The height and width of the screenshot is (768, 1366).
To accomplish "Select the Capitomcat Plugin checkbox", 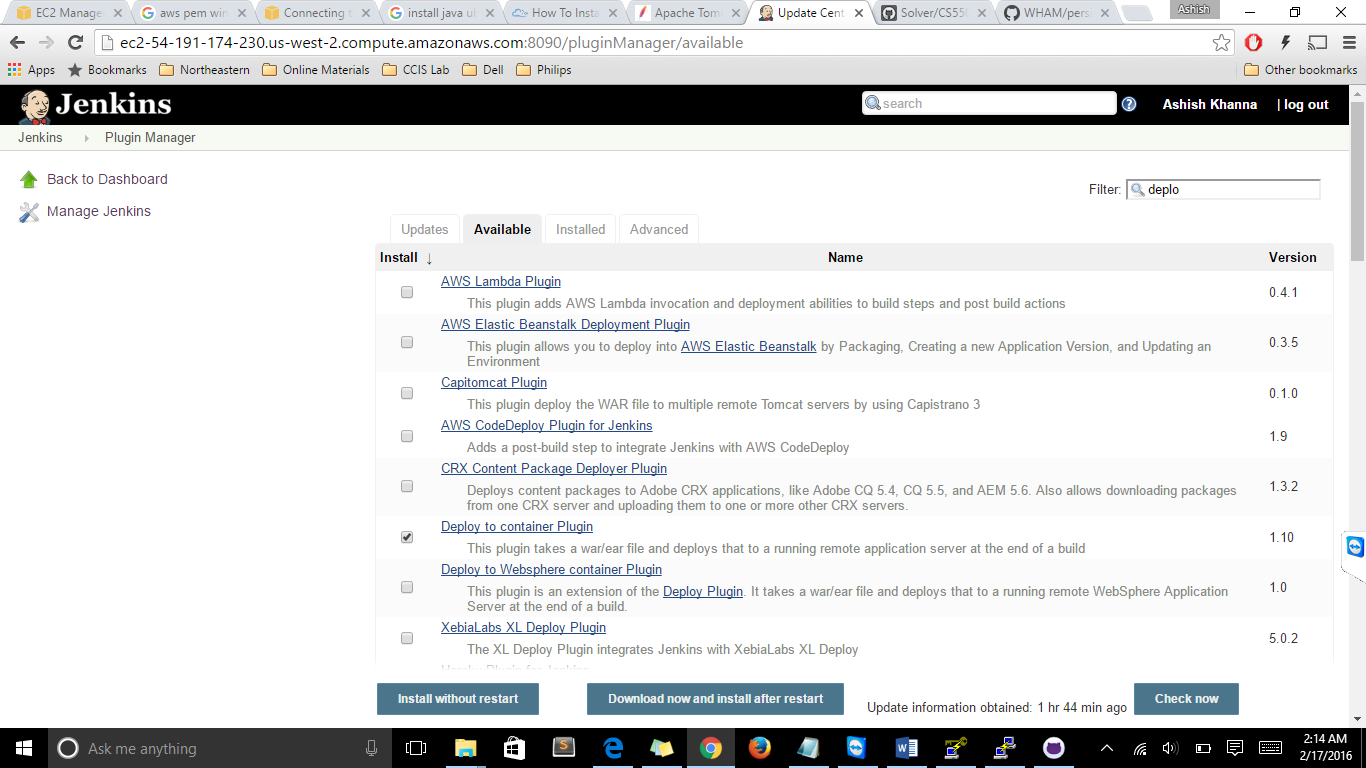I will tap(407, 393).
